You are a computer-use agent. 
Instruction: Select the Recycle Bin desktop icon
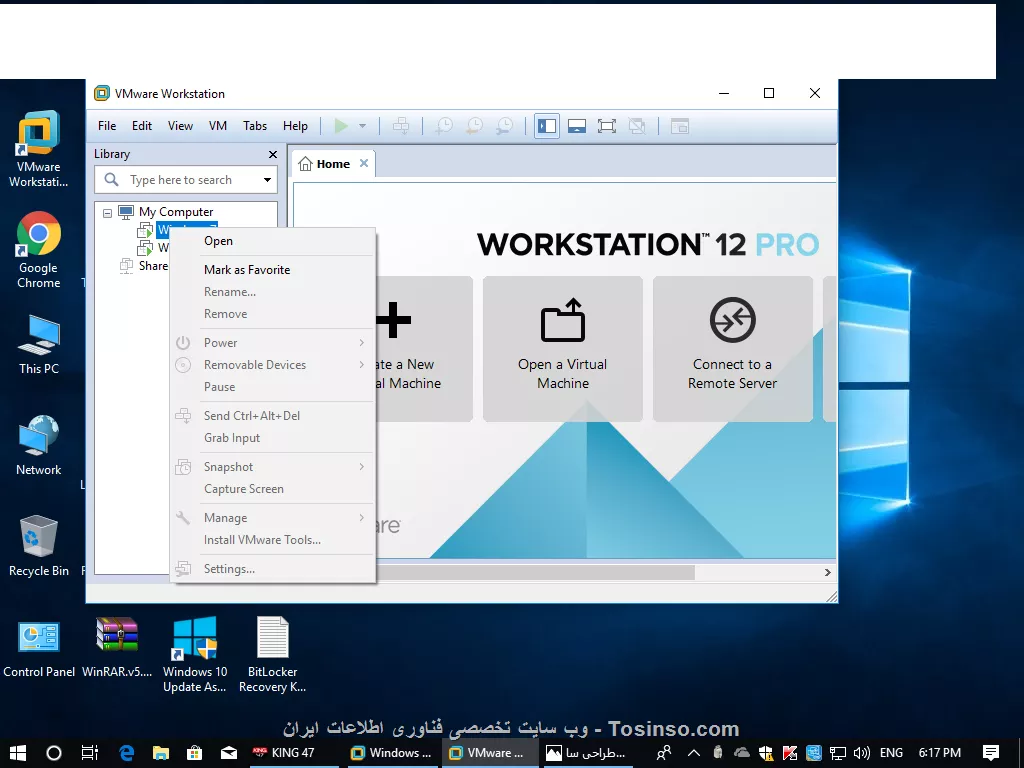coord(39,546)
